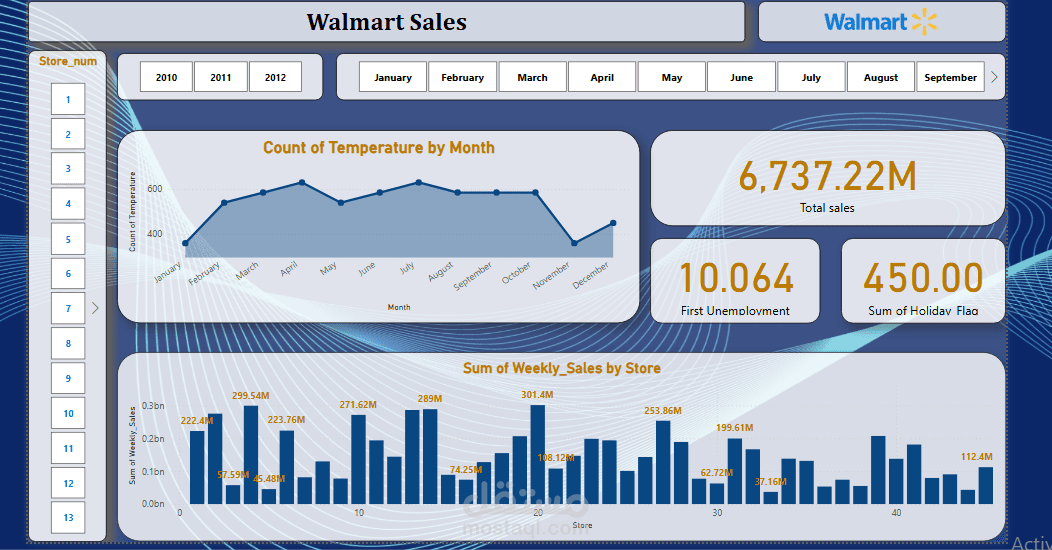Click Sum of Weekly_Sales by Store title
The height and width of the screenshot is (550, 1052).
coord(562,368)
